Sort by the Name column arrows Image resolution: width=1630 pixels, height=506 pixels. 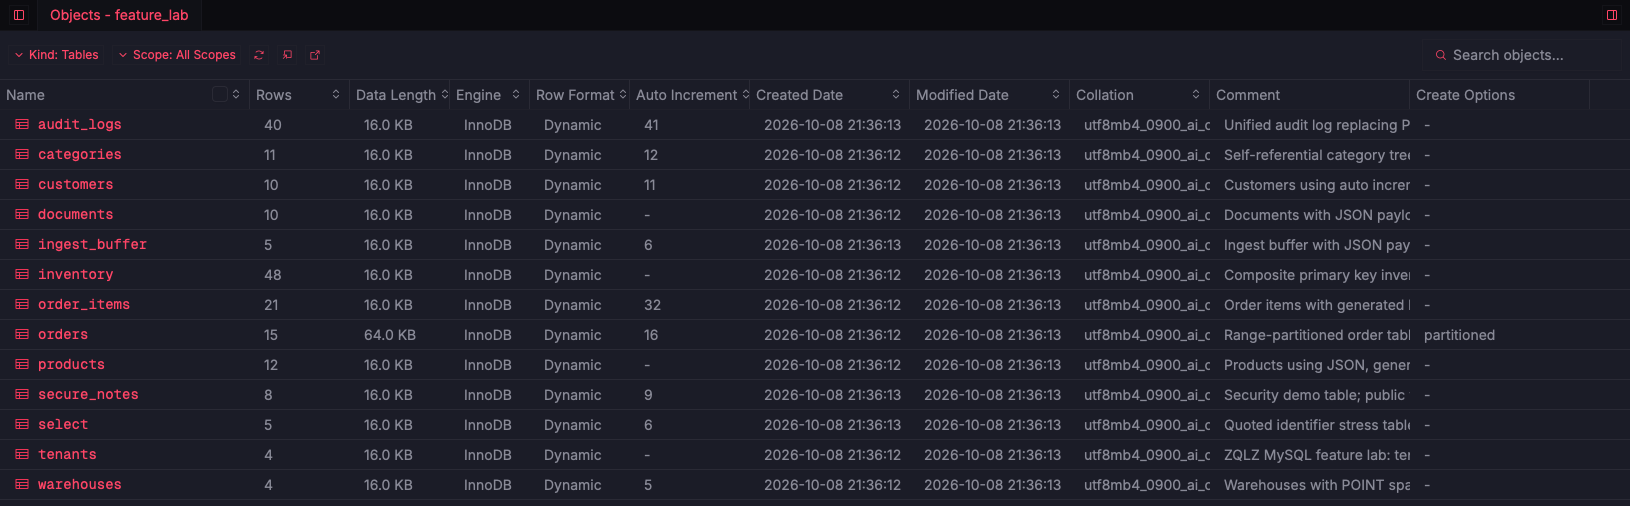236,94
